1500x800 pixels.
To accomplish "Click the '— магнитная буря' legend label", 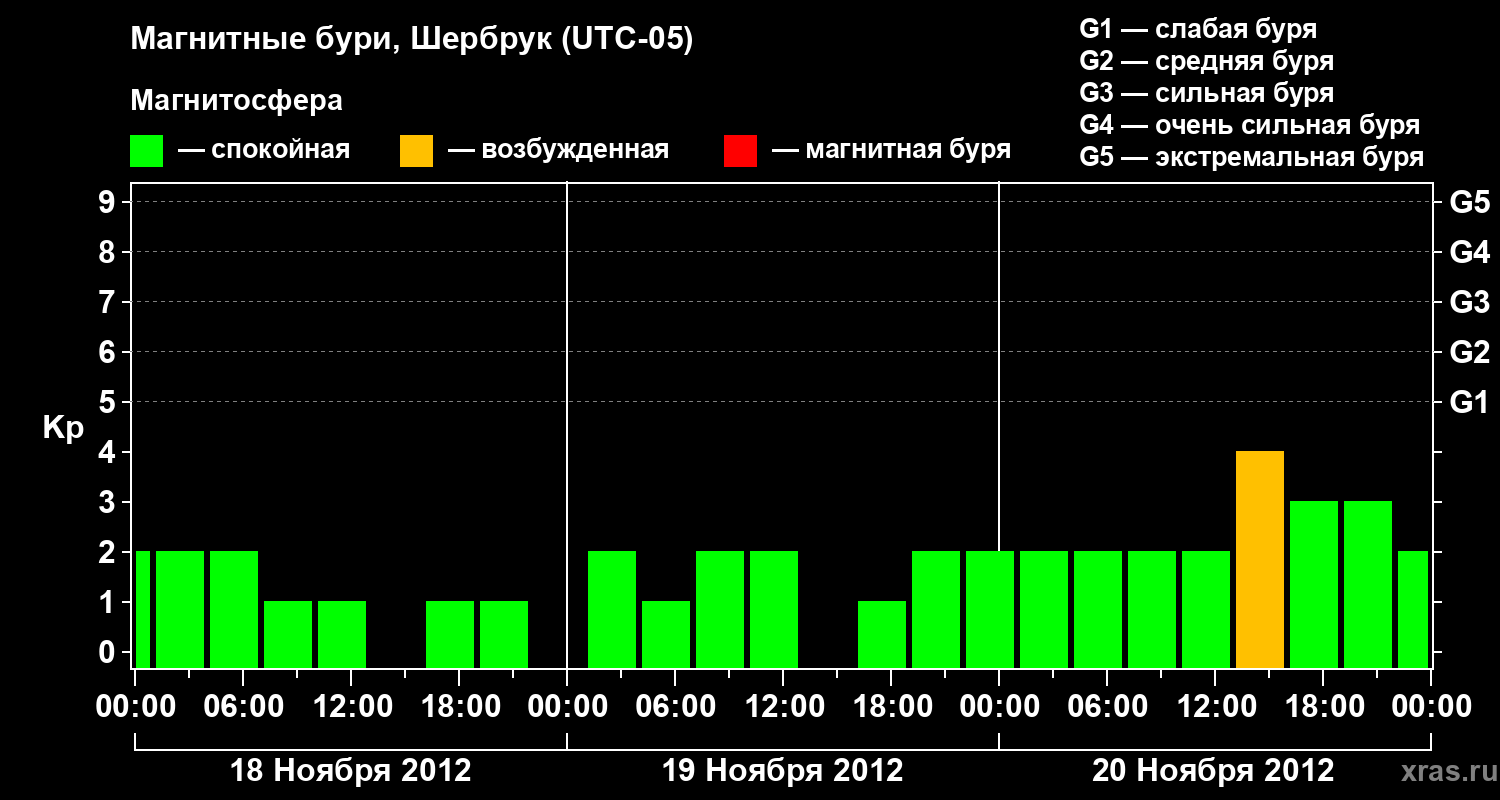I will 892,151.
